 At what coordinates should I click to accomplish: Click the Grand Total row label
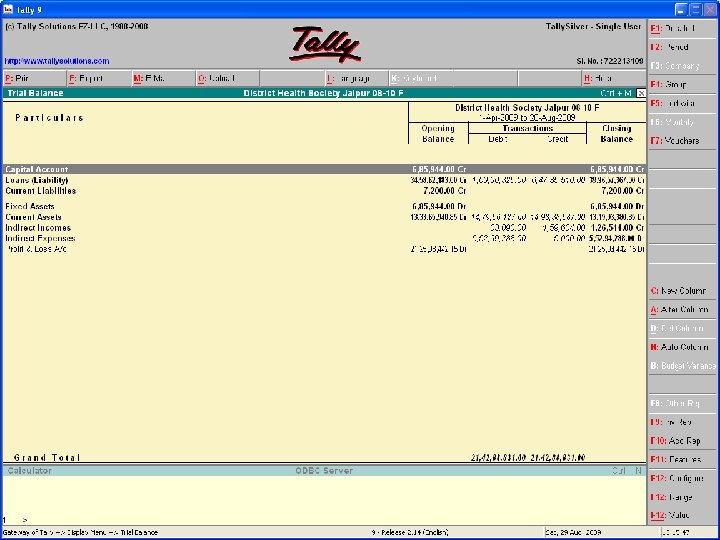(x=47, y=458)
